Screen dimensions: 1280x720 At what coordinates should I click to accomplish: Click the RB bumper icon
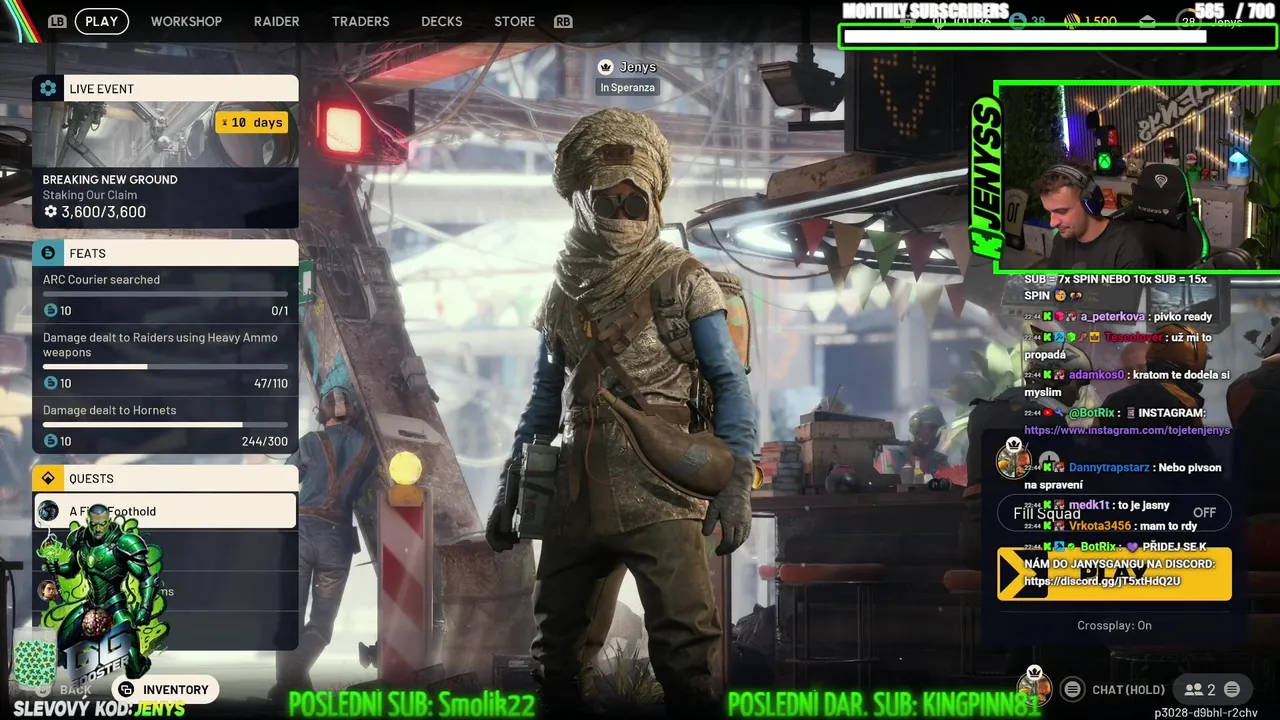coord(563,21)
